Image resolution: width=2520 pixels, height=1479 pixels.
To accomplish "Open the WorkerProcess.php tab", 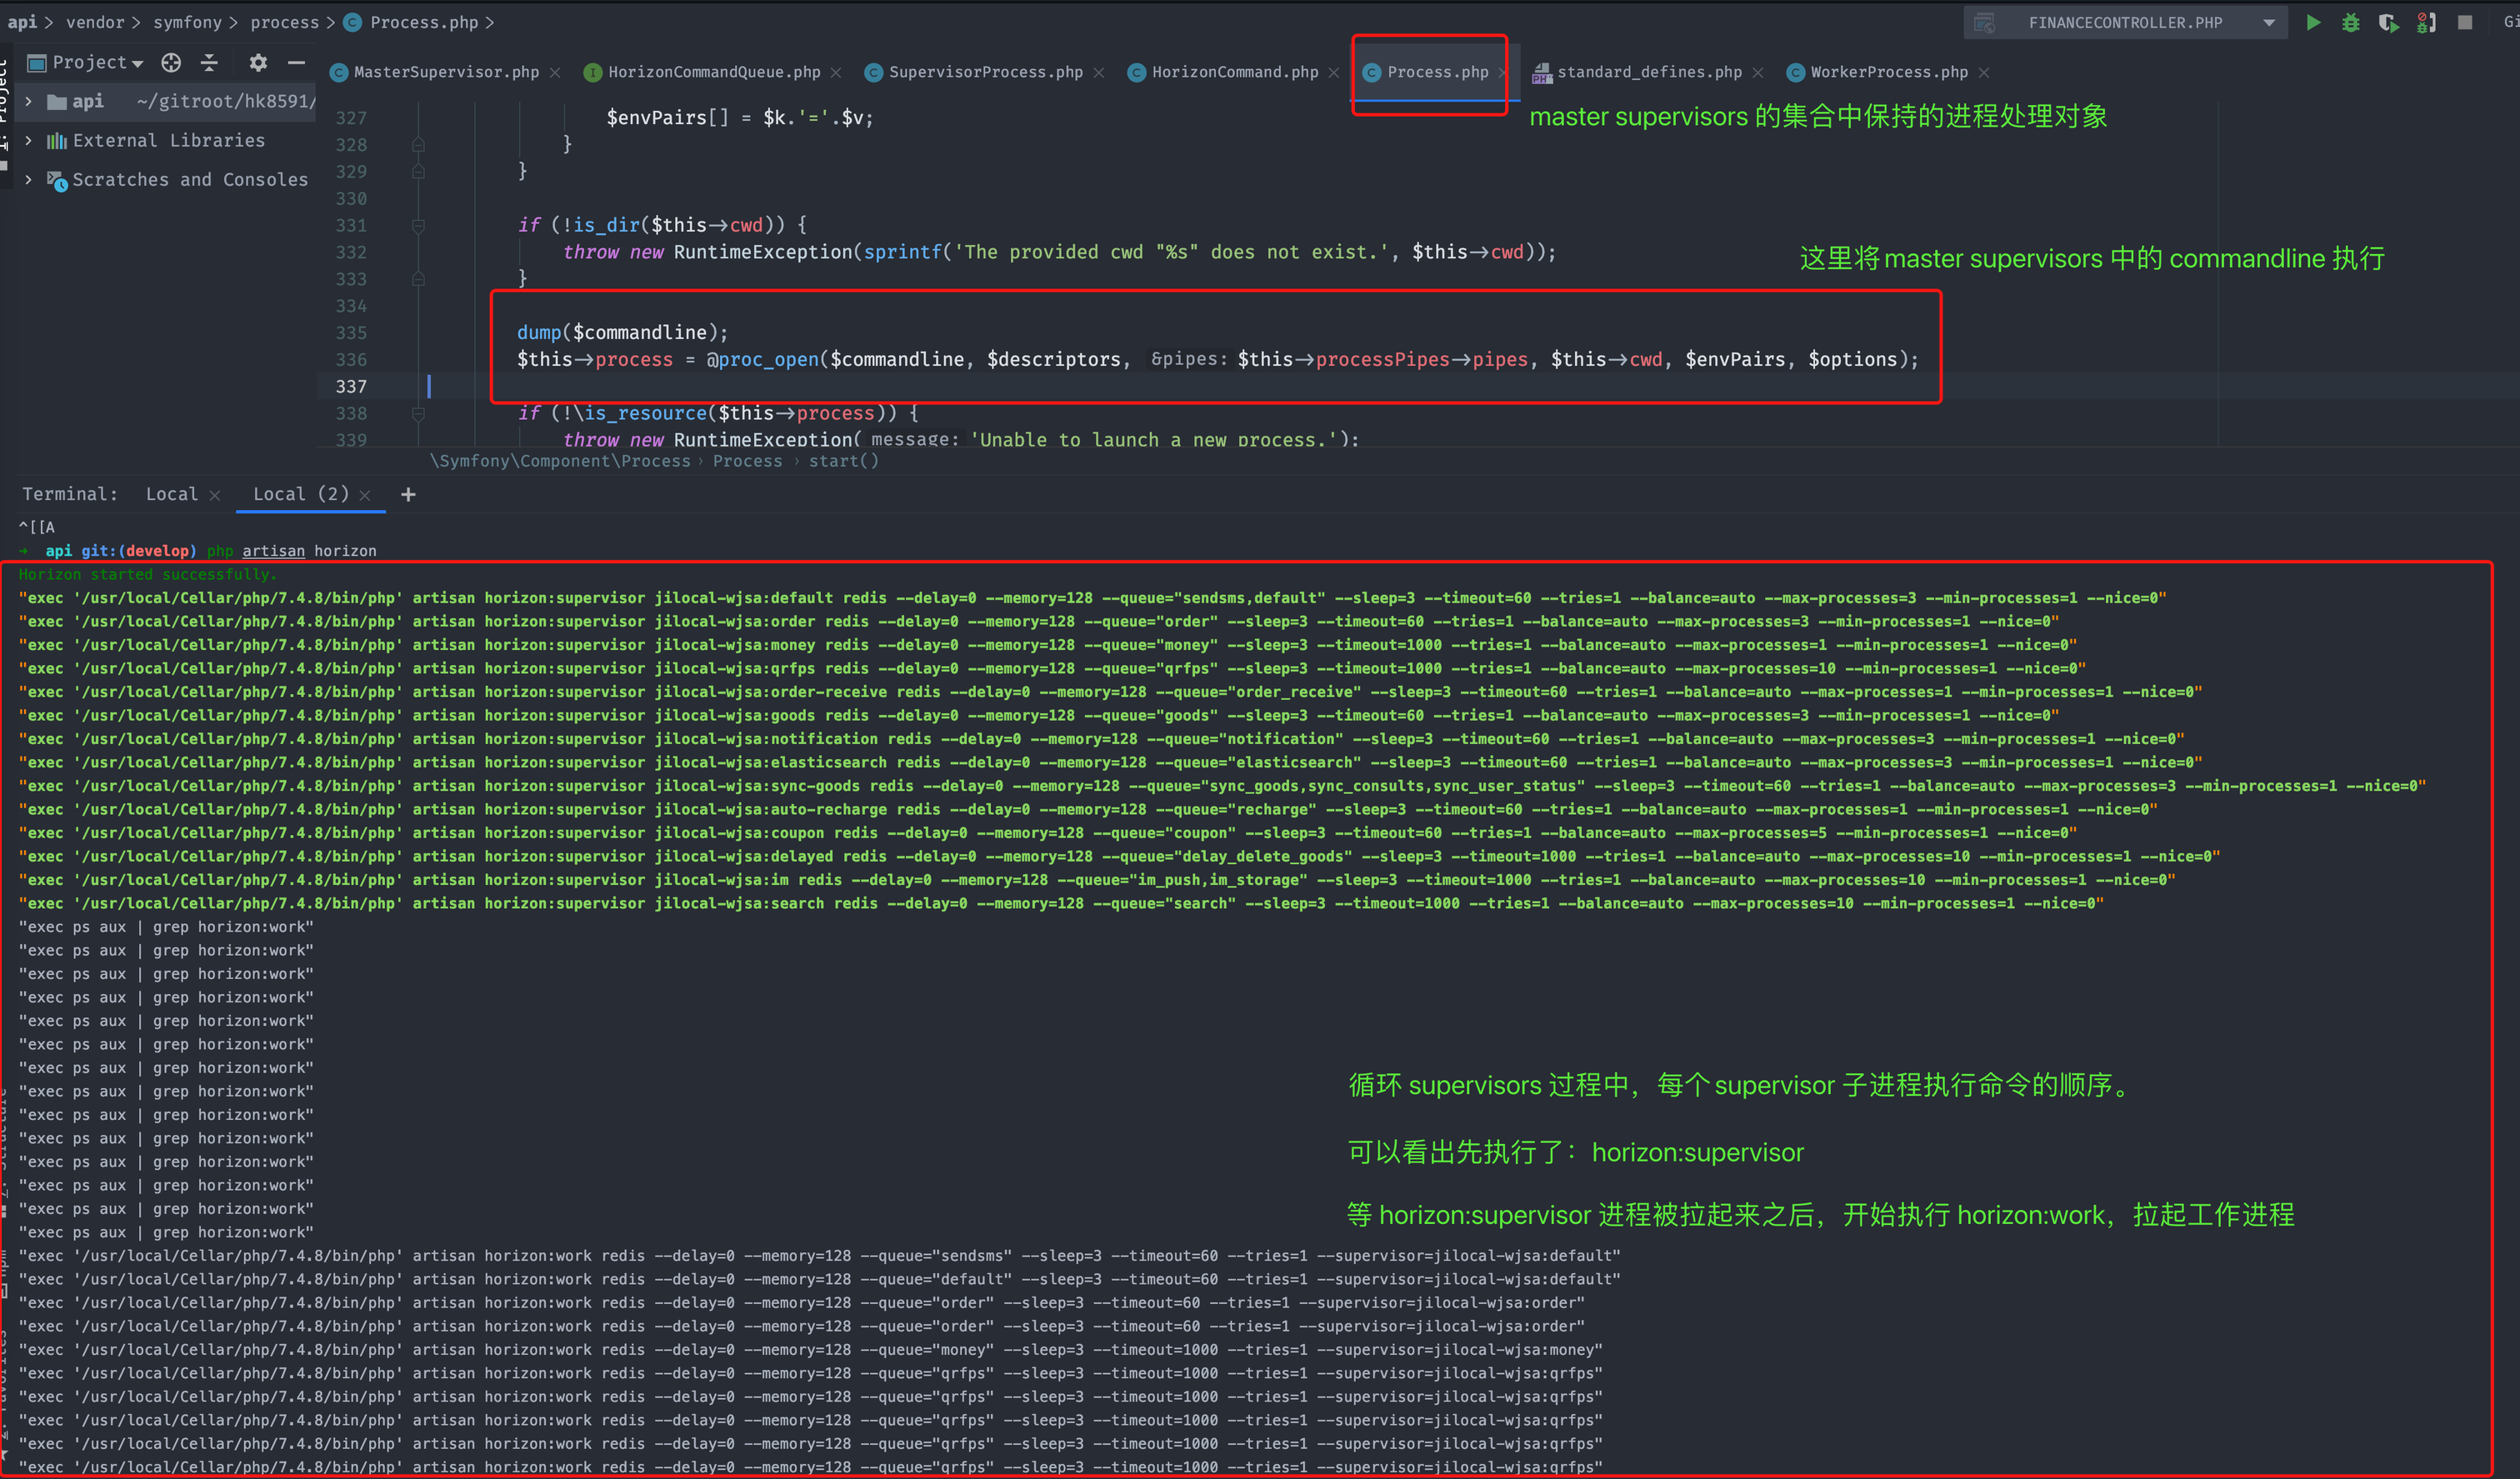I will pyautogui.click(x=1888, y=72).
